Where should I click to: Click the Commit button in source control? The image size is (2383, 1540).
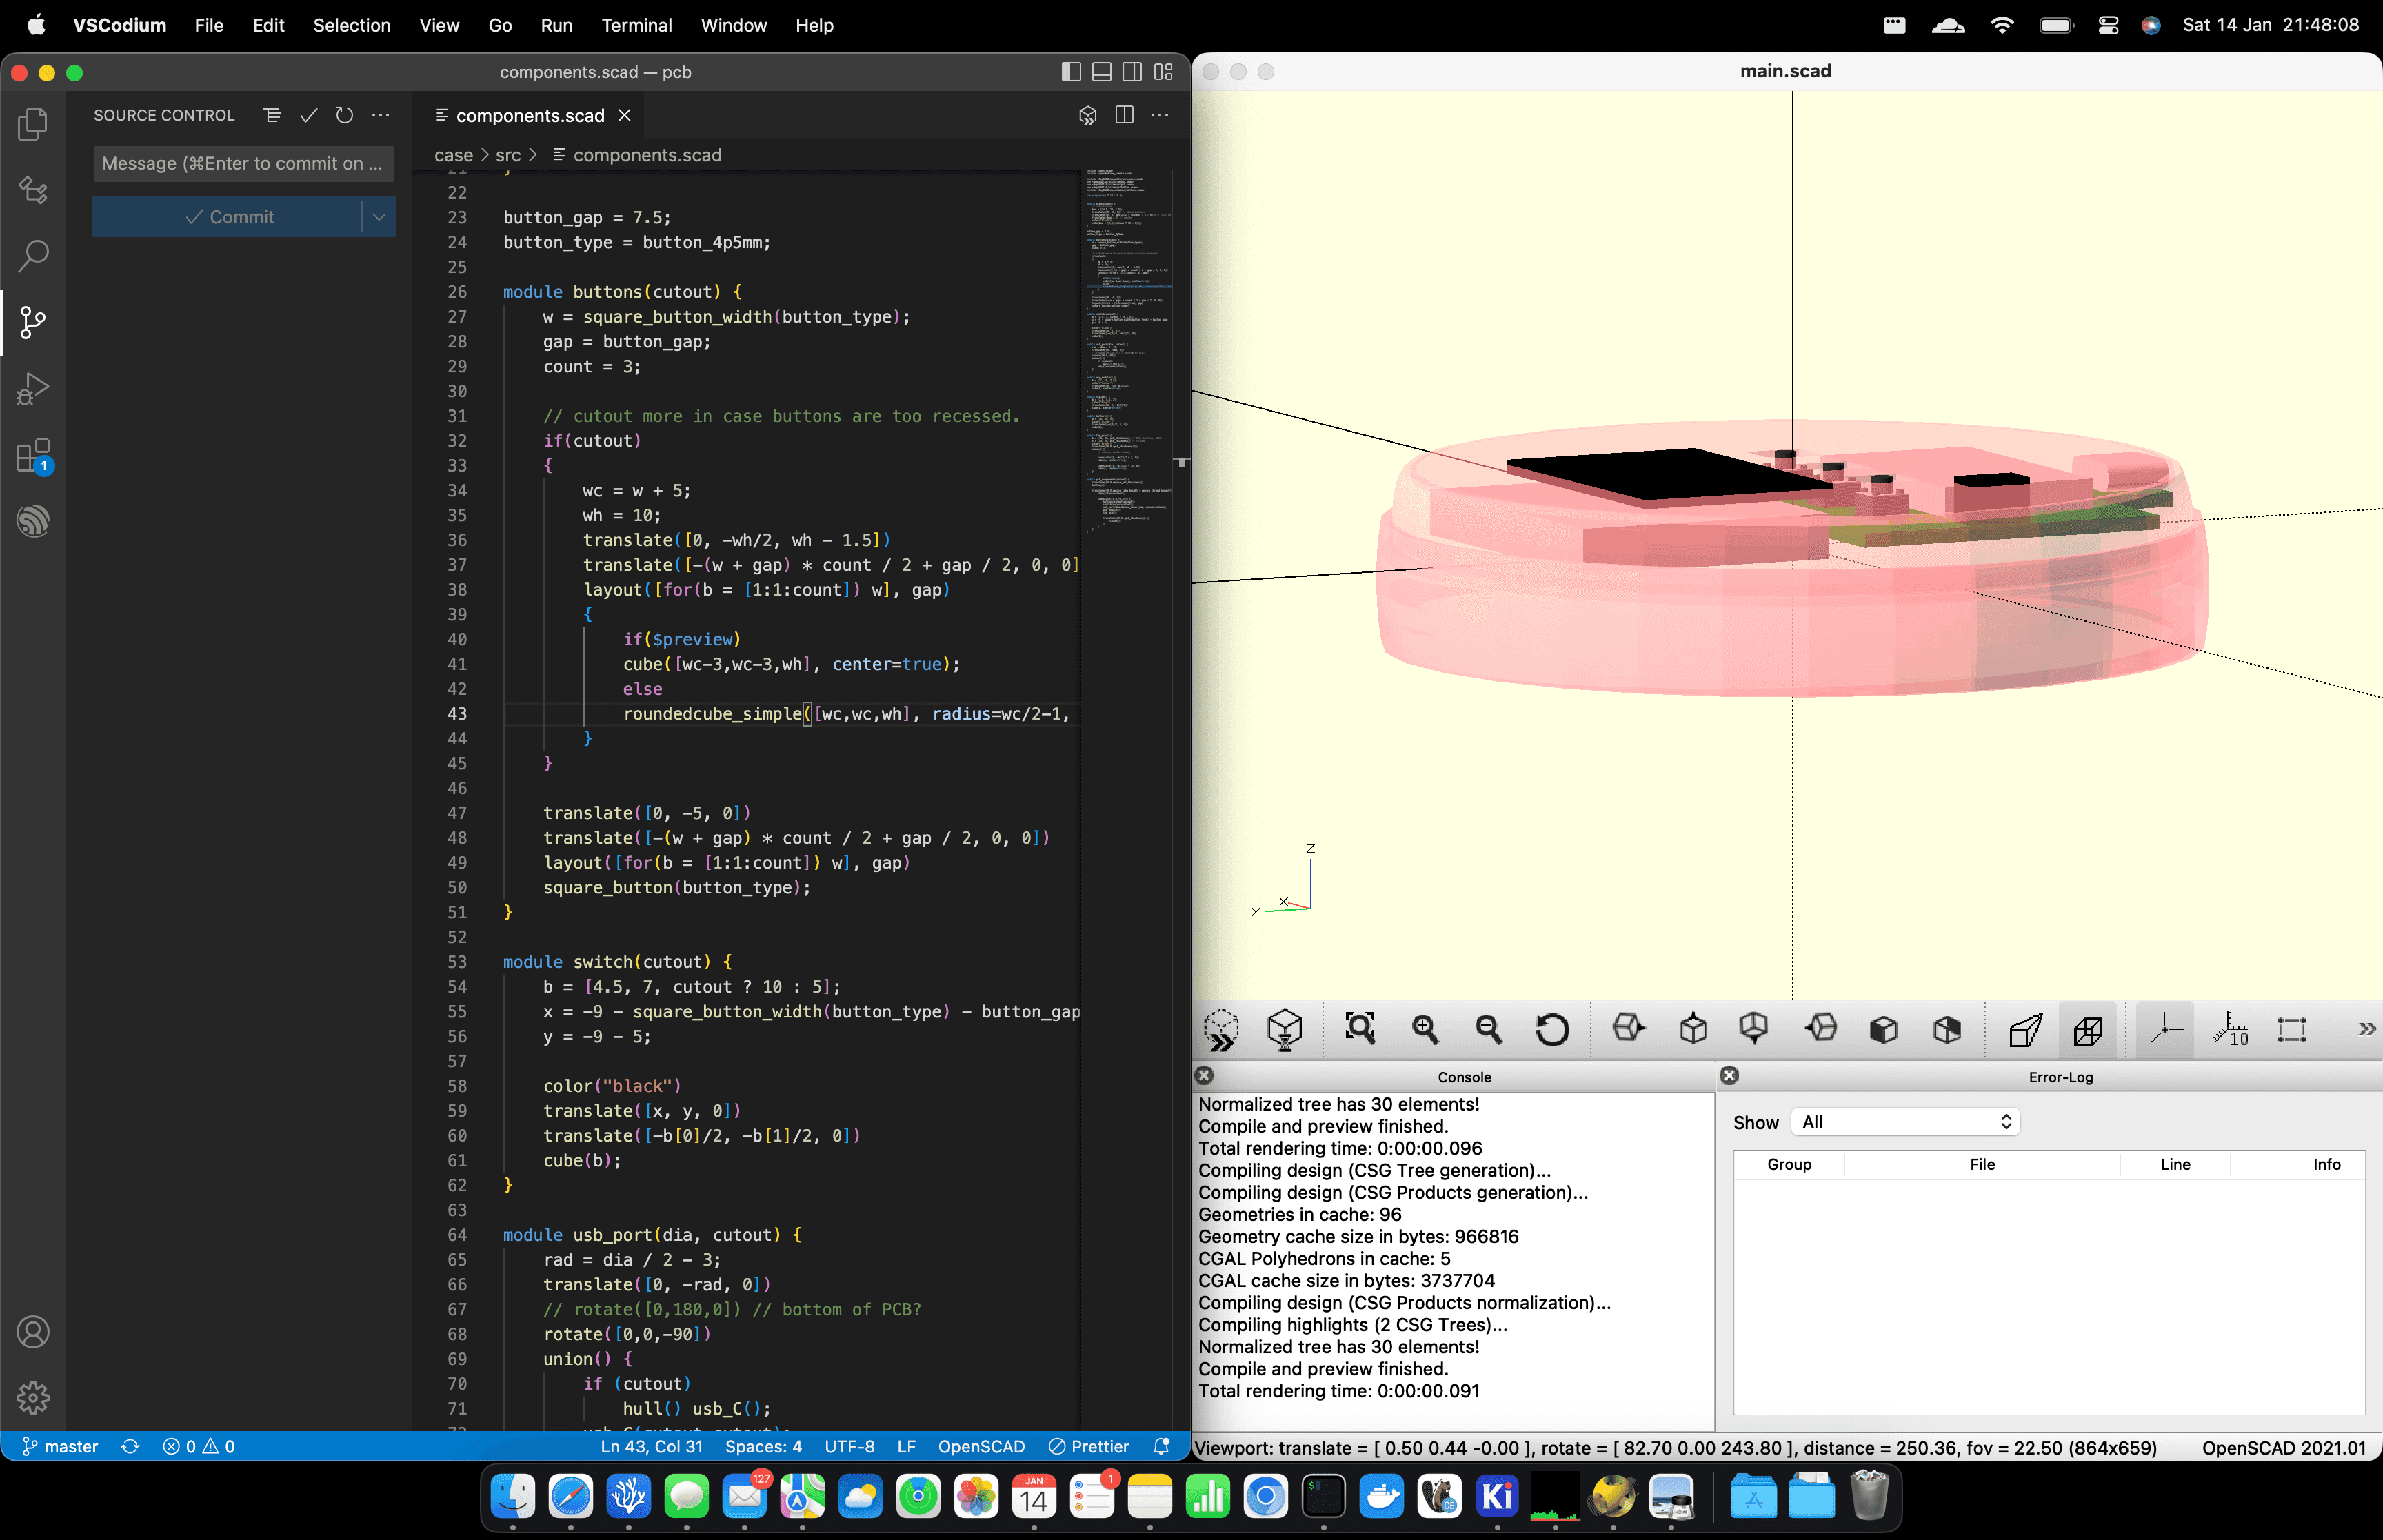click(x=241, y=215)
